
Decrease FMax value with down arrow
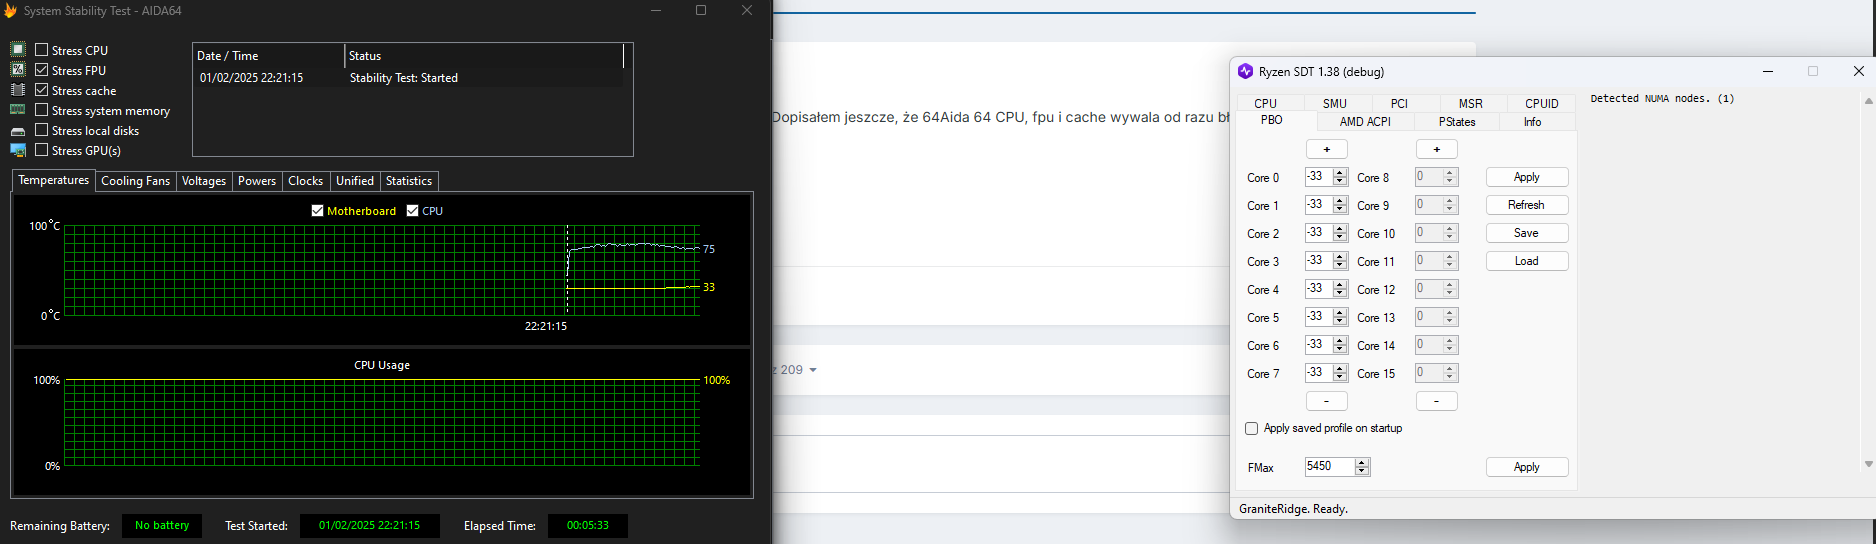pyautogui.click(x=1362, y=471)
